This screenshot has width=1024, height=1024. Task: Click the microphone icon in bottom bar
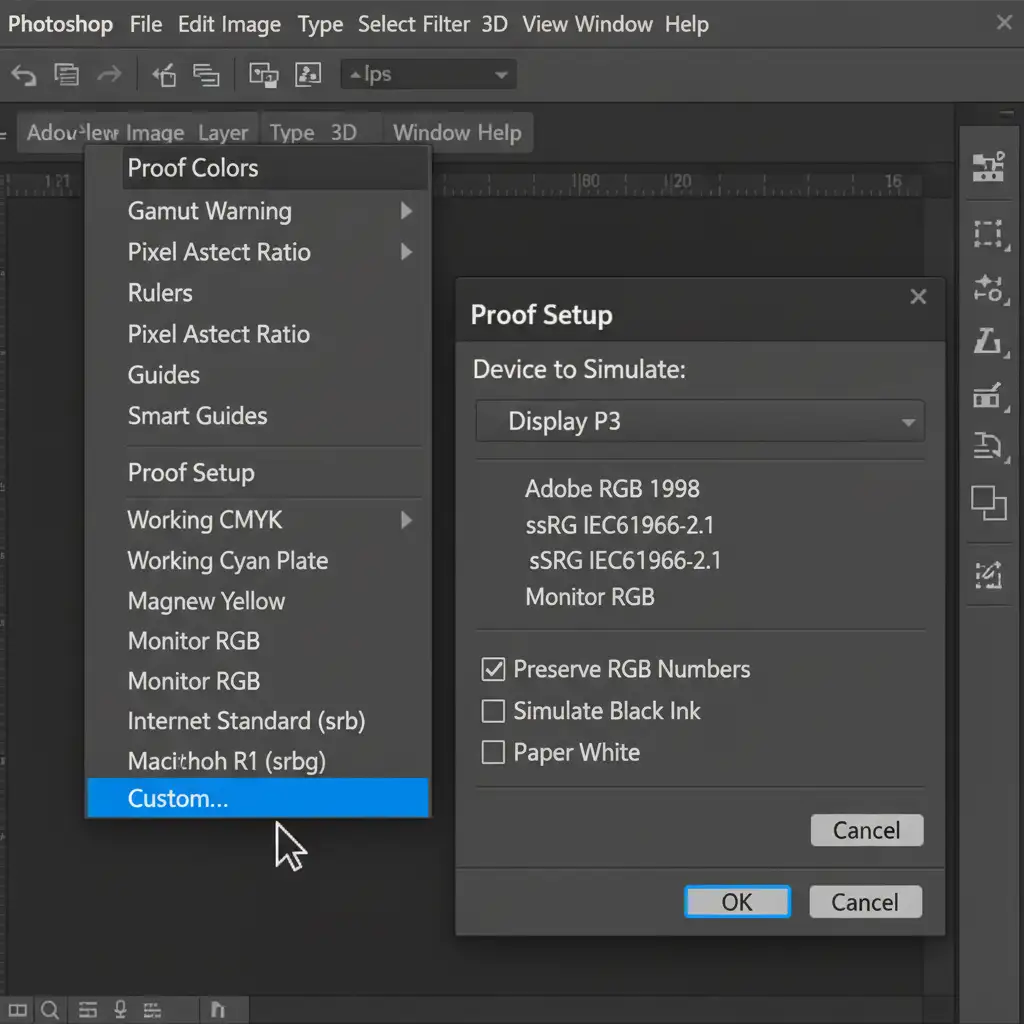[119, 1009]
